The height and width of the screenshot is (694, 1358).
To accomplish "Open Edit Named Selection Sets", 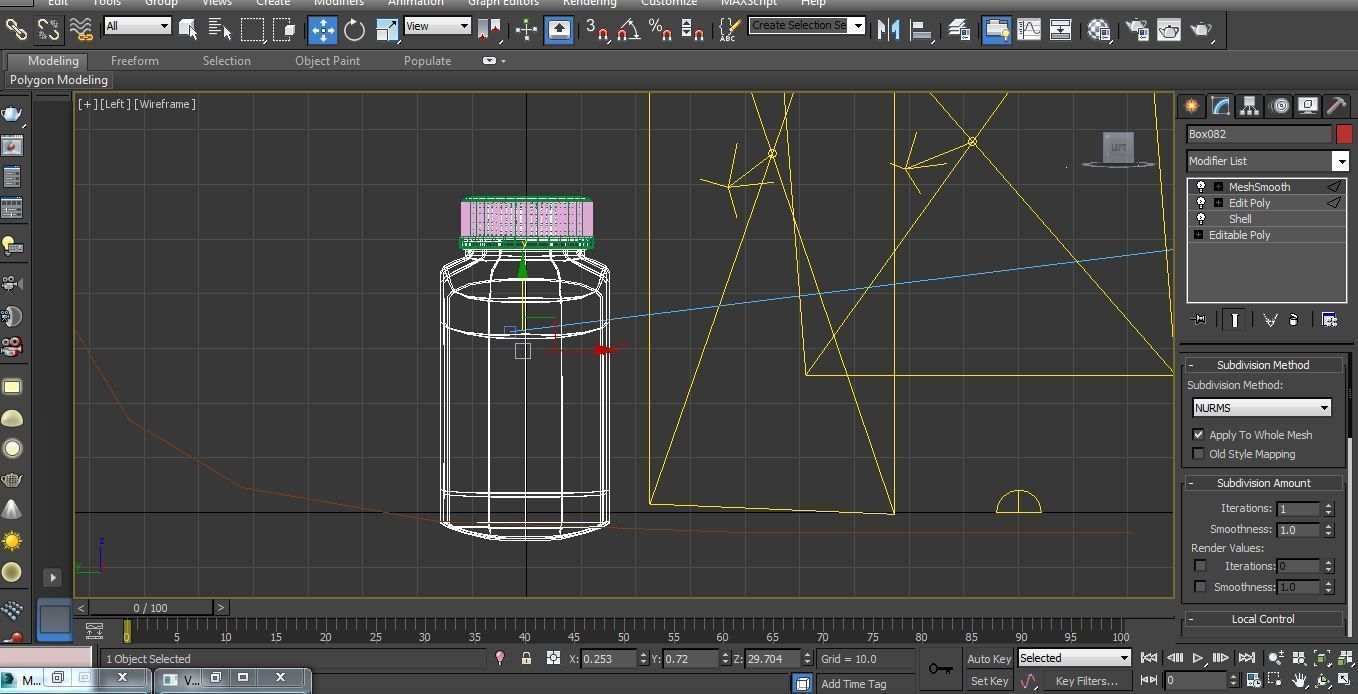I will coord(729,30).
